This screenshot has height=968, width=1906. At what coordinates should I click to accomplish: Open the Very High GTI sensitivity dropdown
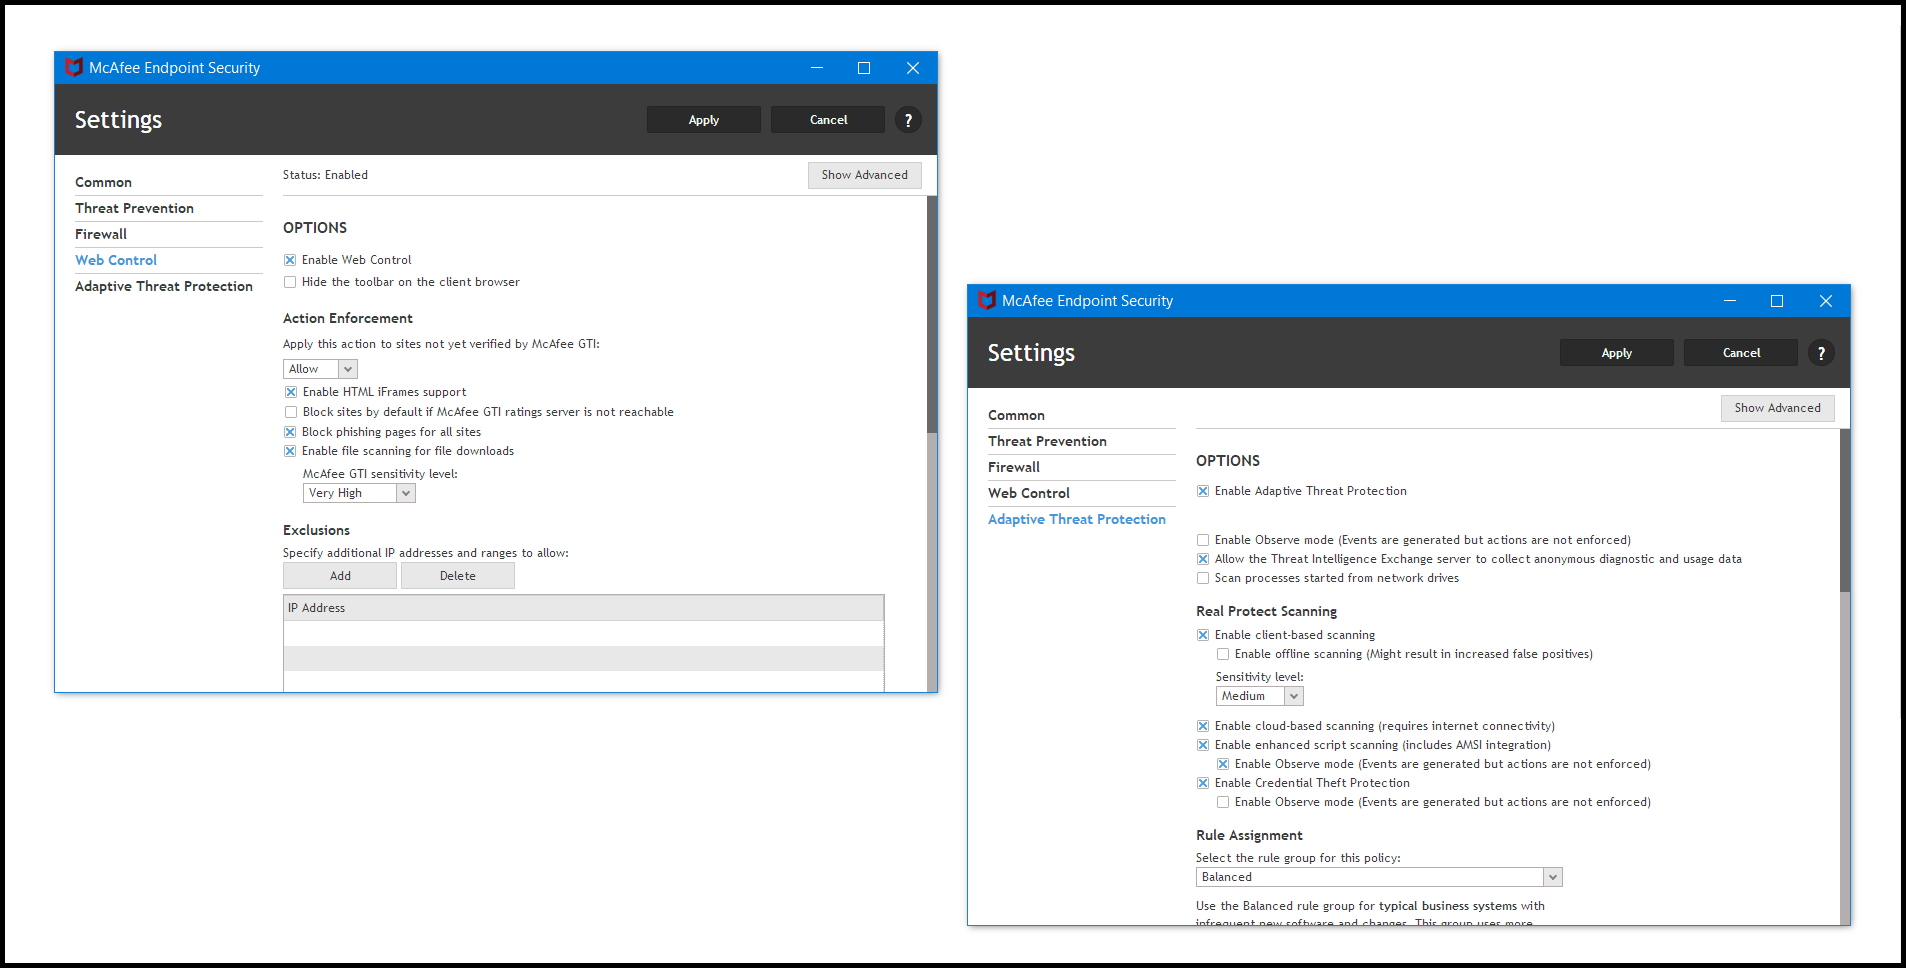tap(359, 493)
